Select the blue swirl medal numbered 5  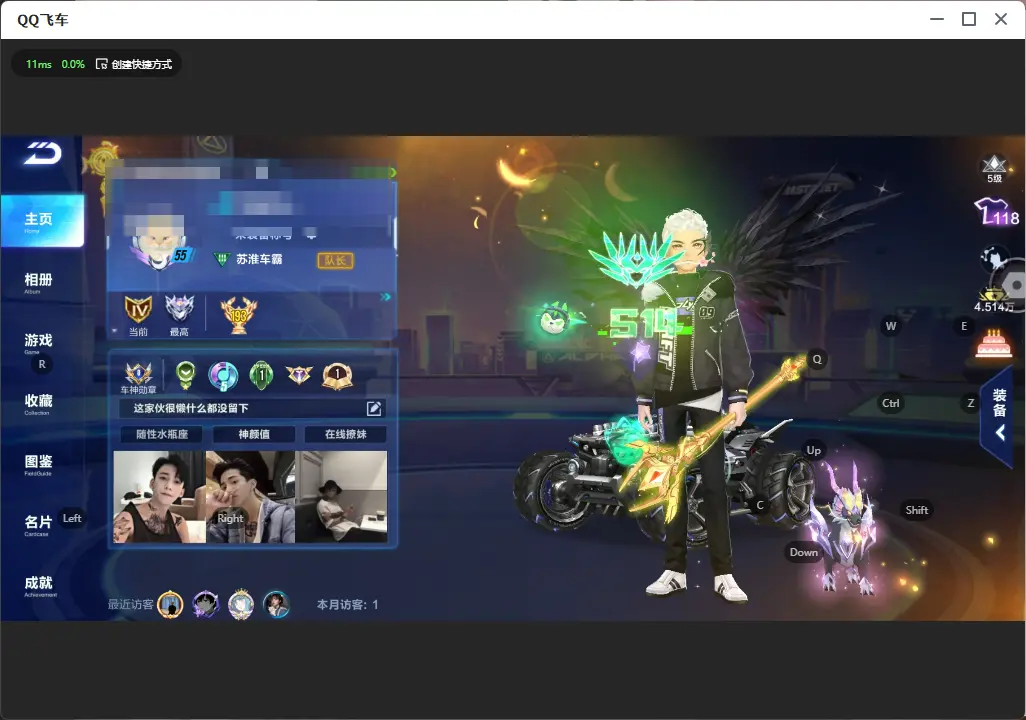click(223, 376)
